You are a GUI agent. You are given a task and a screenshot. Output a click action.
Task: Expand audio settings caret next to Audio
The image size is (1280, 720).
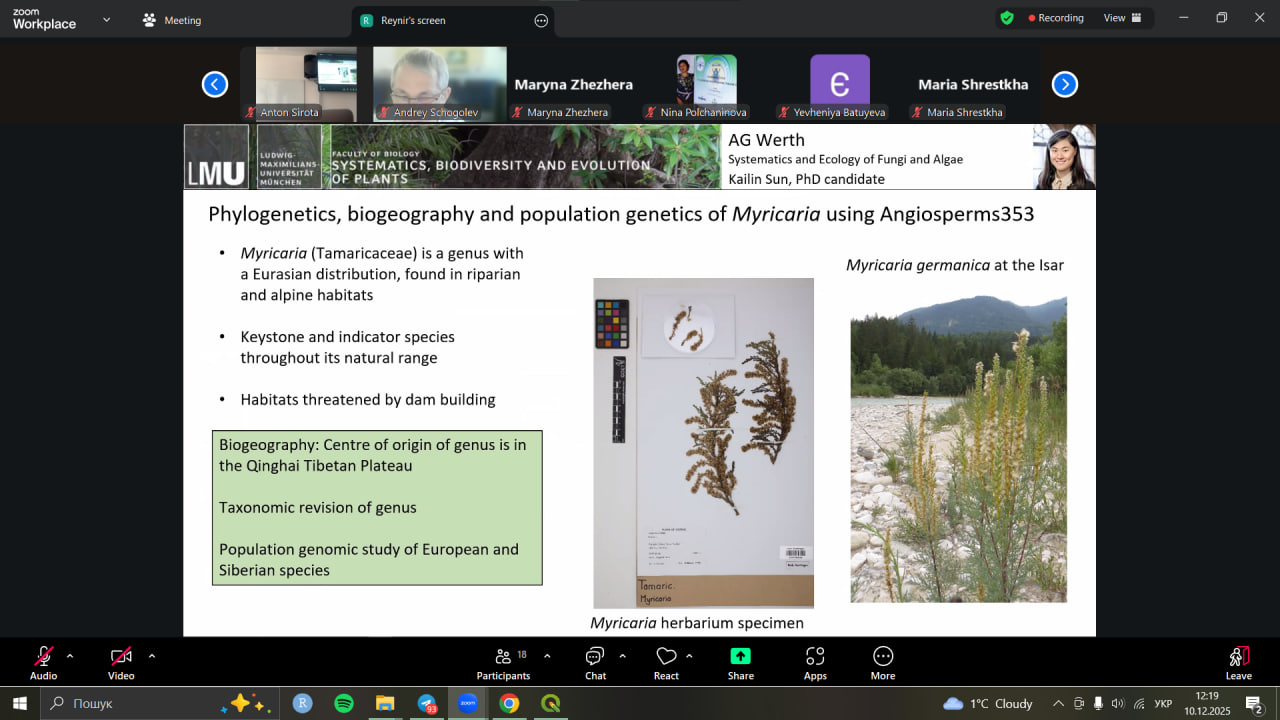tap(70, 656)
